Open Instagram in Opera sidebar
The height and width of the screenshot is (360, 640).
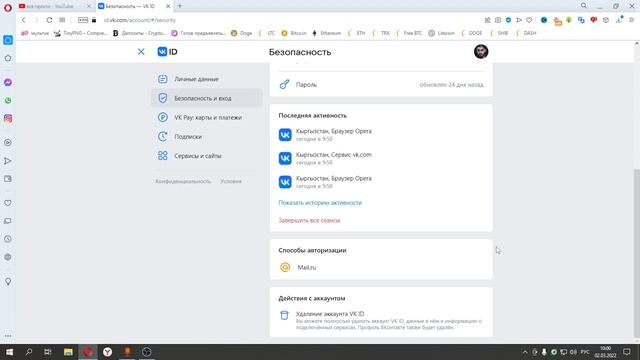(x=8, y=118)
